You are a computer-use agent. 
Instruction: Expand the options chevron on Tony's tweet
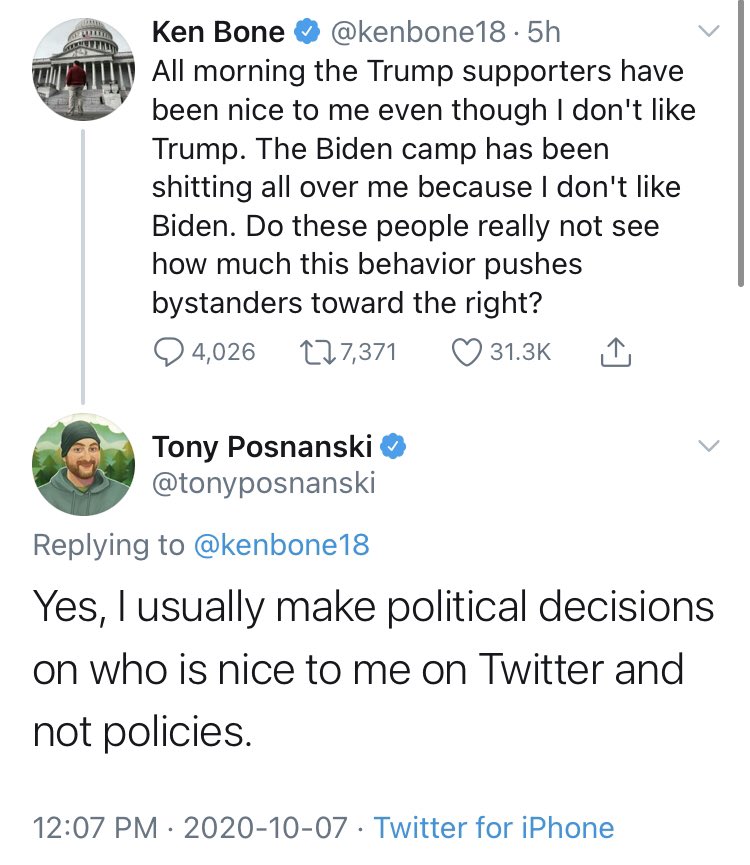pos(708,446)
